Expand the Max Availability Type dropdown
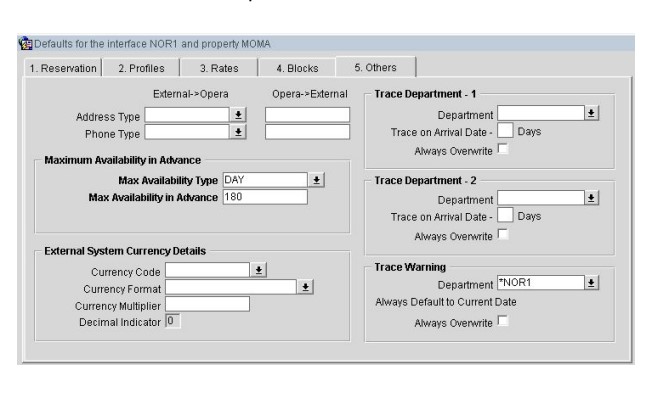 pos(316,180)
